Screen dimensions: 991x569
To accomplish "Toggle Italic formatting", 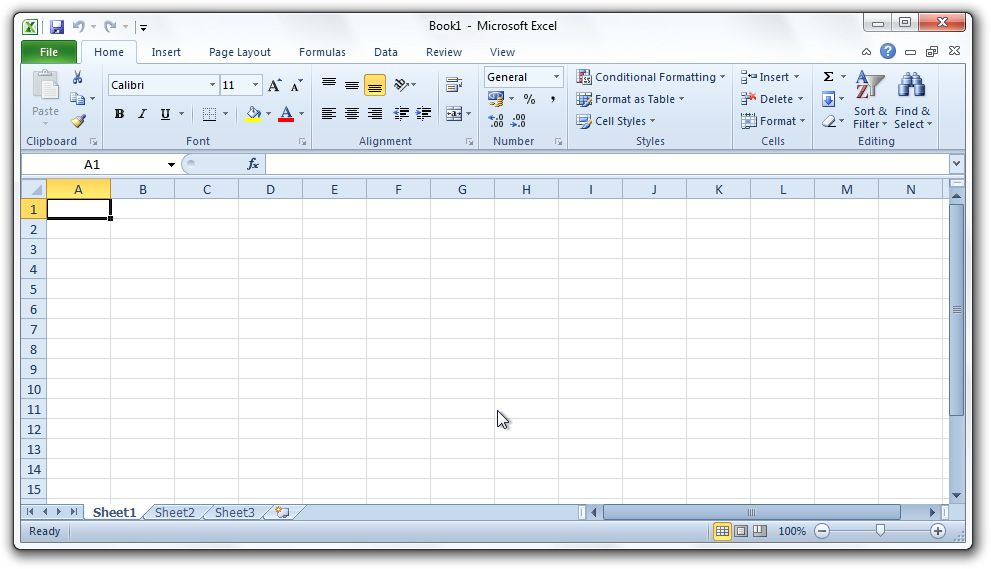I will (142, 114).
